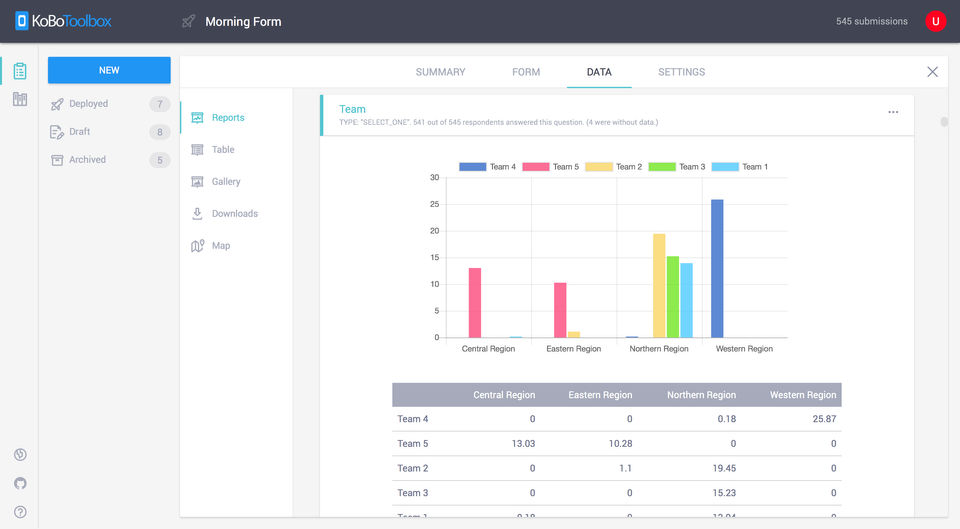Click the Map pin icon
The width and height of the screenshot is (960, 529).
click(197, 246)
